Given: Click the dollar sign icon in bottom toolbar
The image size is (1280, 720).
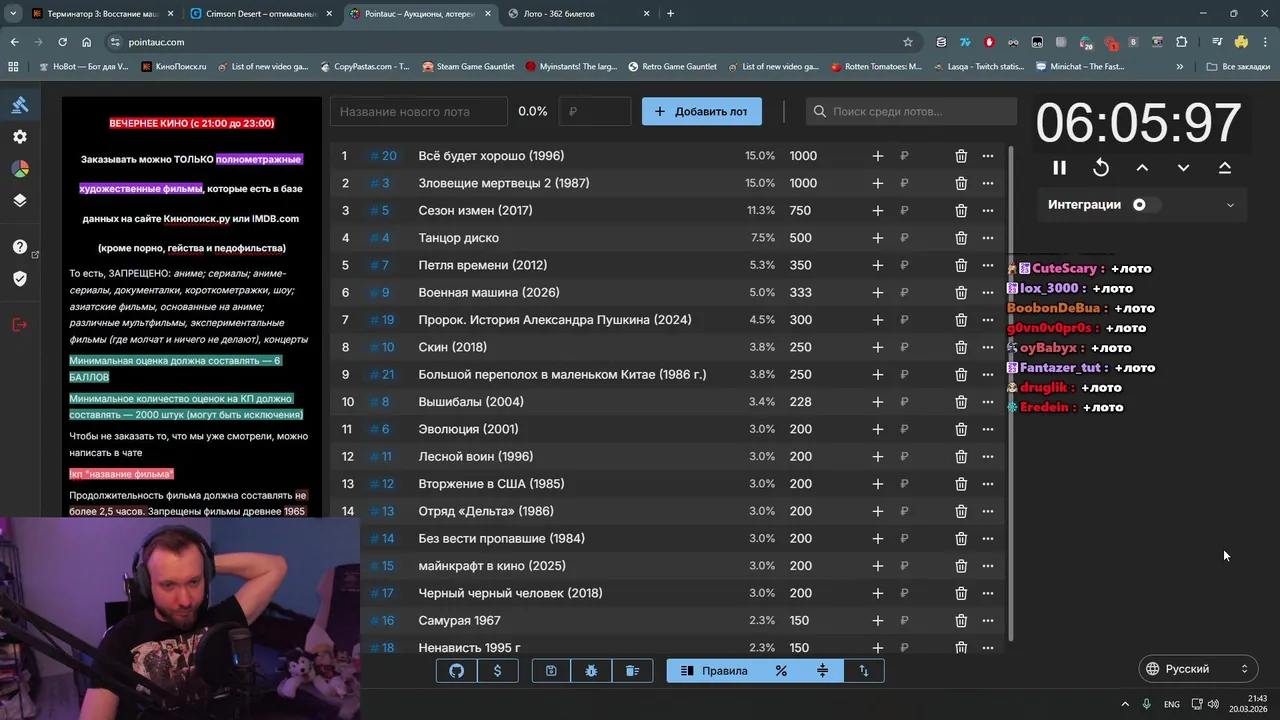Looking at the screenshot, I should [x=498, y=671].
